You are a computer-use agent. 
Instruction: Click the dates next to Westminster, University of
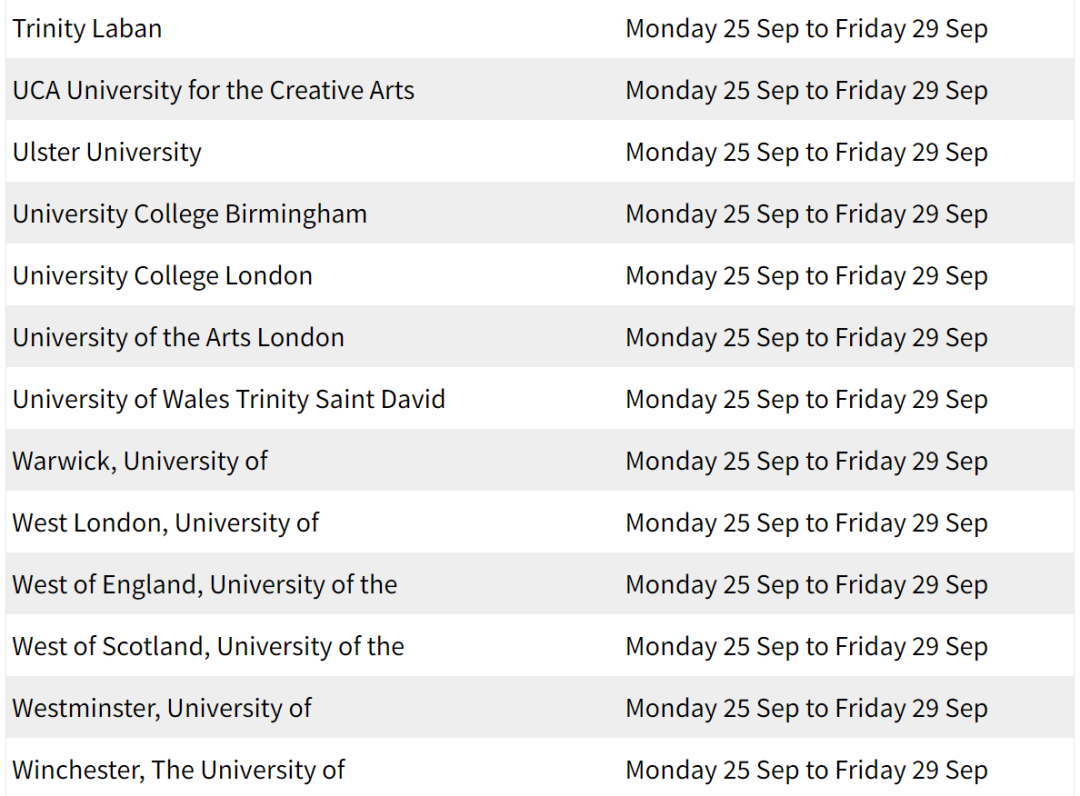click(807, 709)
